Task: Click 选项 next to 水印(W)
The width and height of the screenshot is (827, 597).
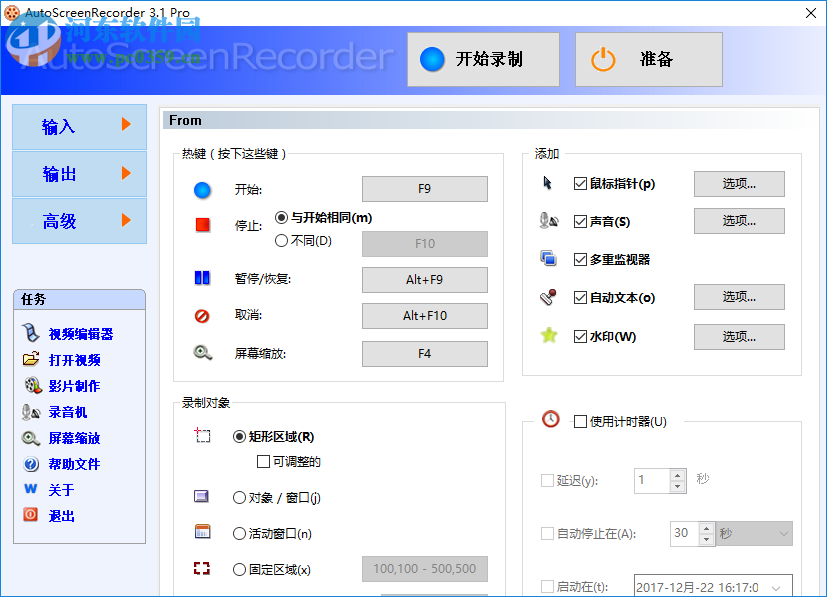Action: point(738,336)
